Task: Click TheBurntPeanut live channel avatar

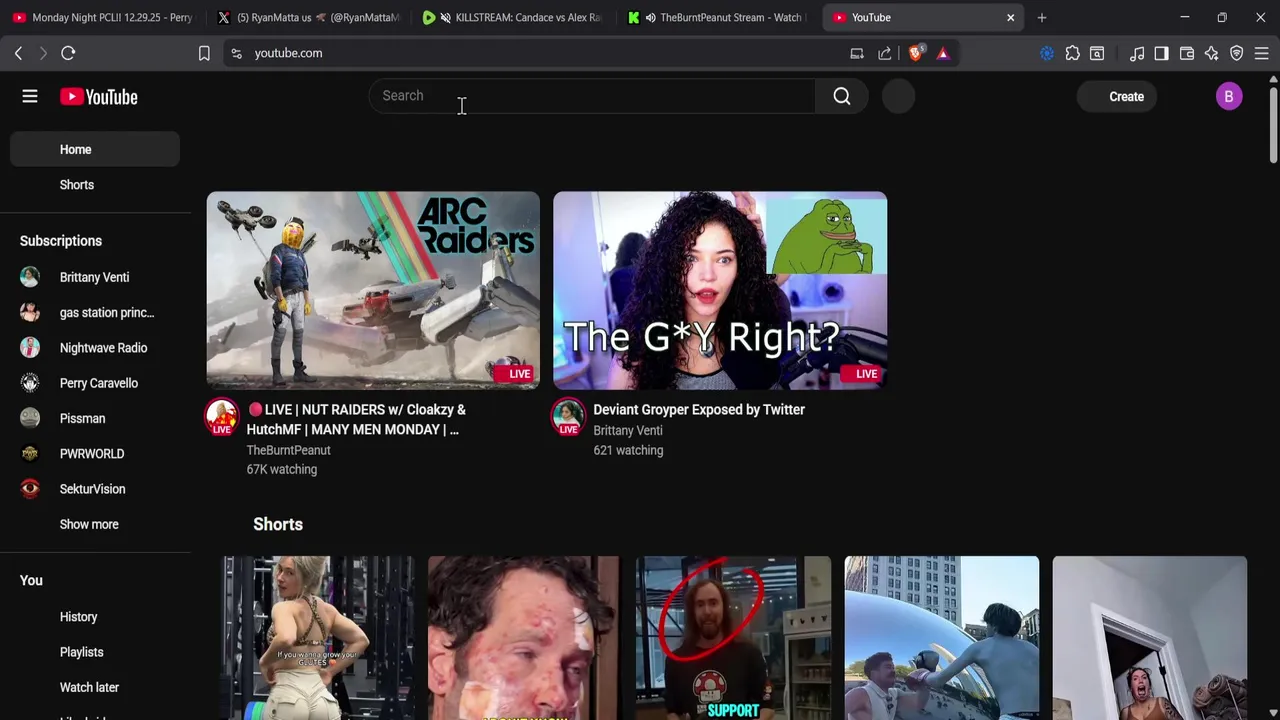Action: tap(222, 417)
